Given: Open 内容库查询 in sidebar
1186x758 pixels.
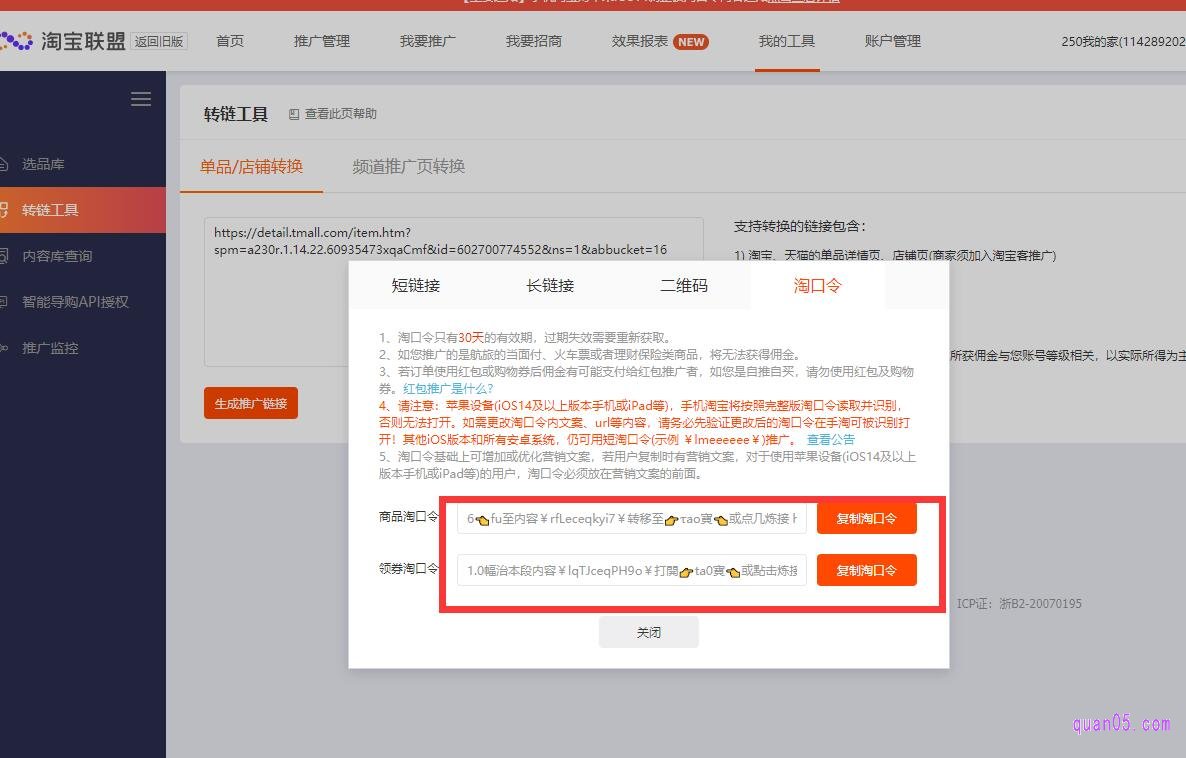Looking at the screenshot, I should [82, 256].
